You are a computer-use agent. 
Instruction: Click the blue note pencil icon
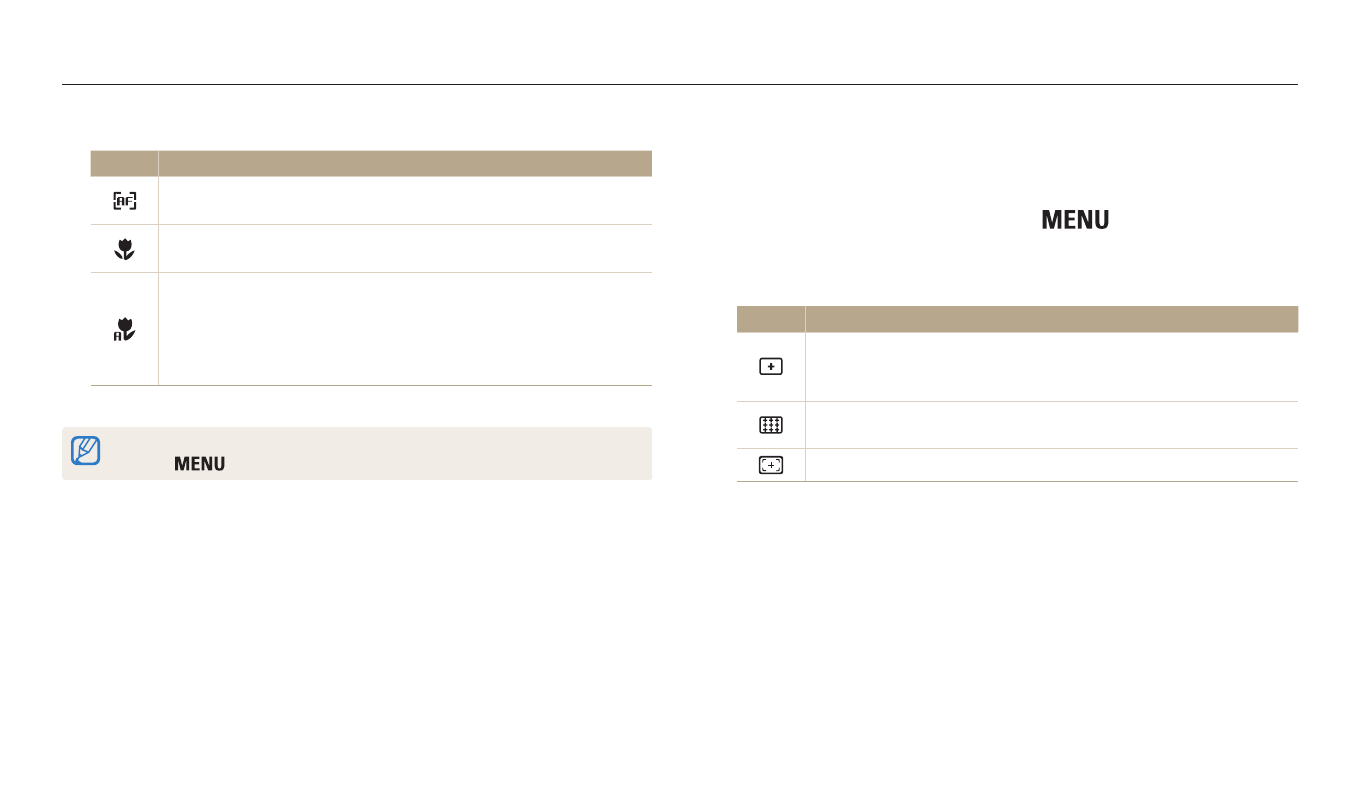(86, 452)
